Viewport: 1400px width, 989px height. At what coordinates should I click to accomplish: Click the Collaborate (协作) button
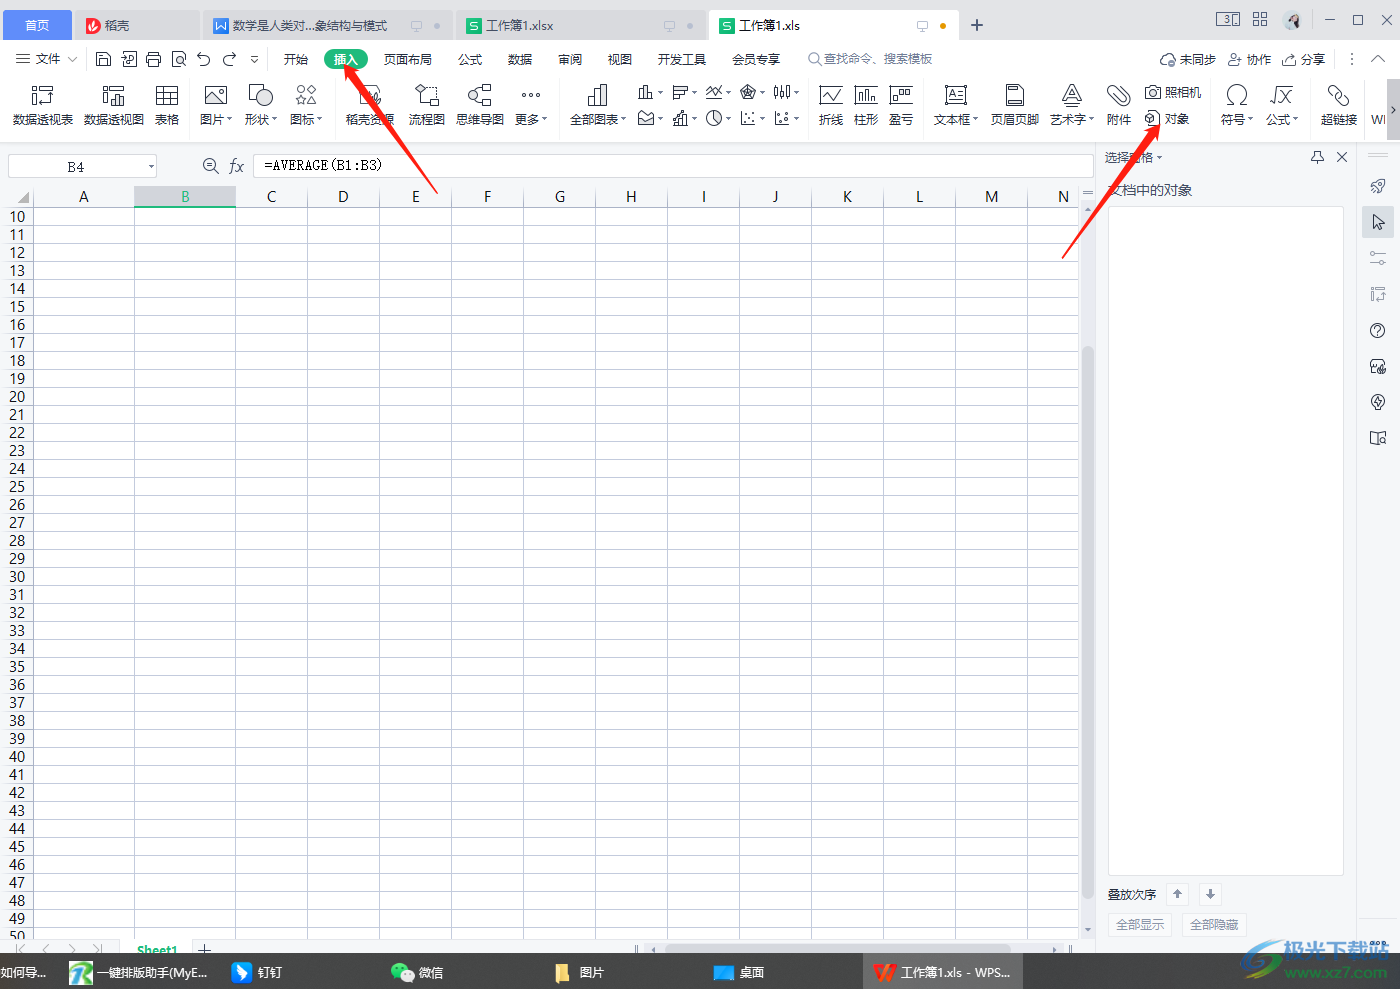tap(1249, 59)
